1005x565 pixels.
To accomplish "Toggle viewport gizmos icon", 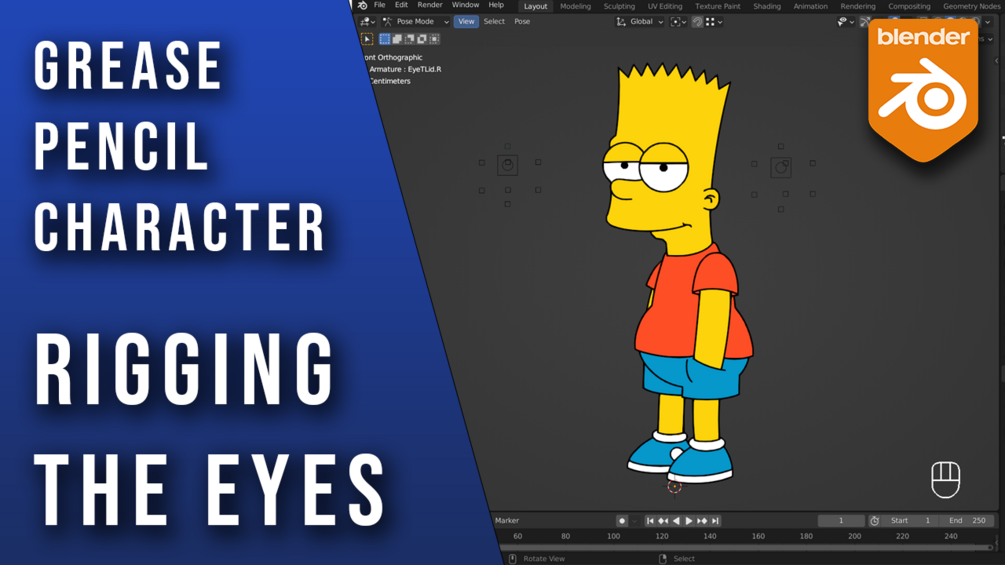I will 865,22.
